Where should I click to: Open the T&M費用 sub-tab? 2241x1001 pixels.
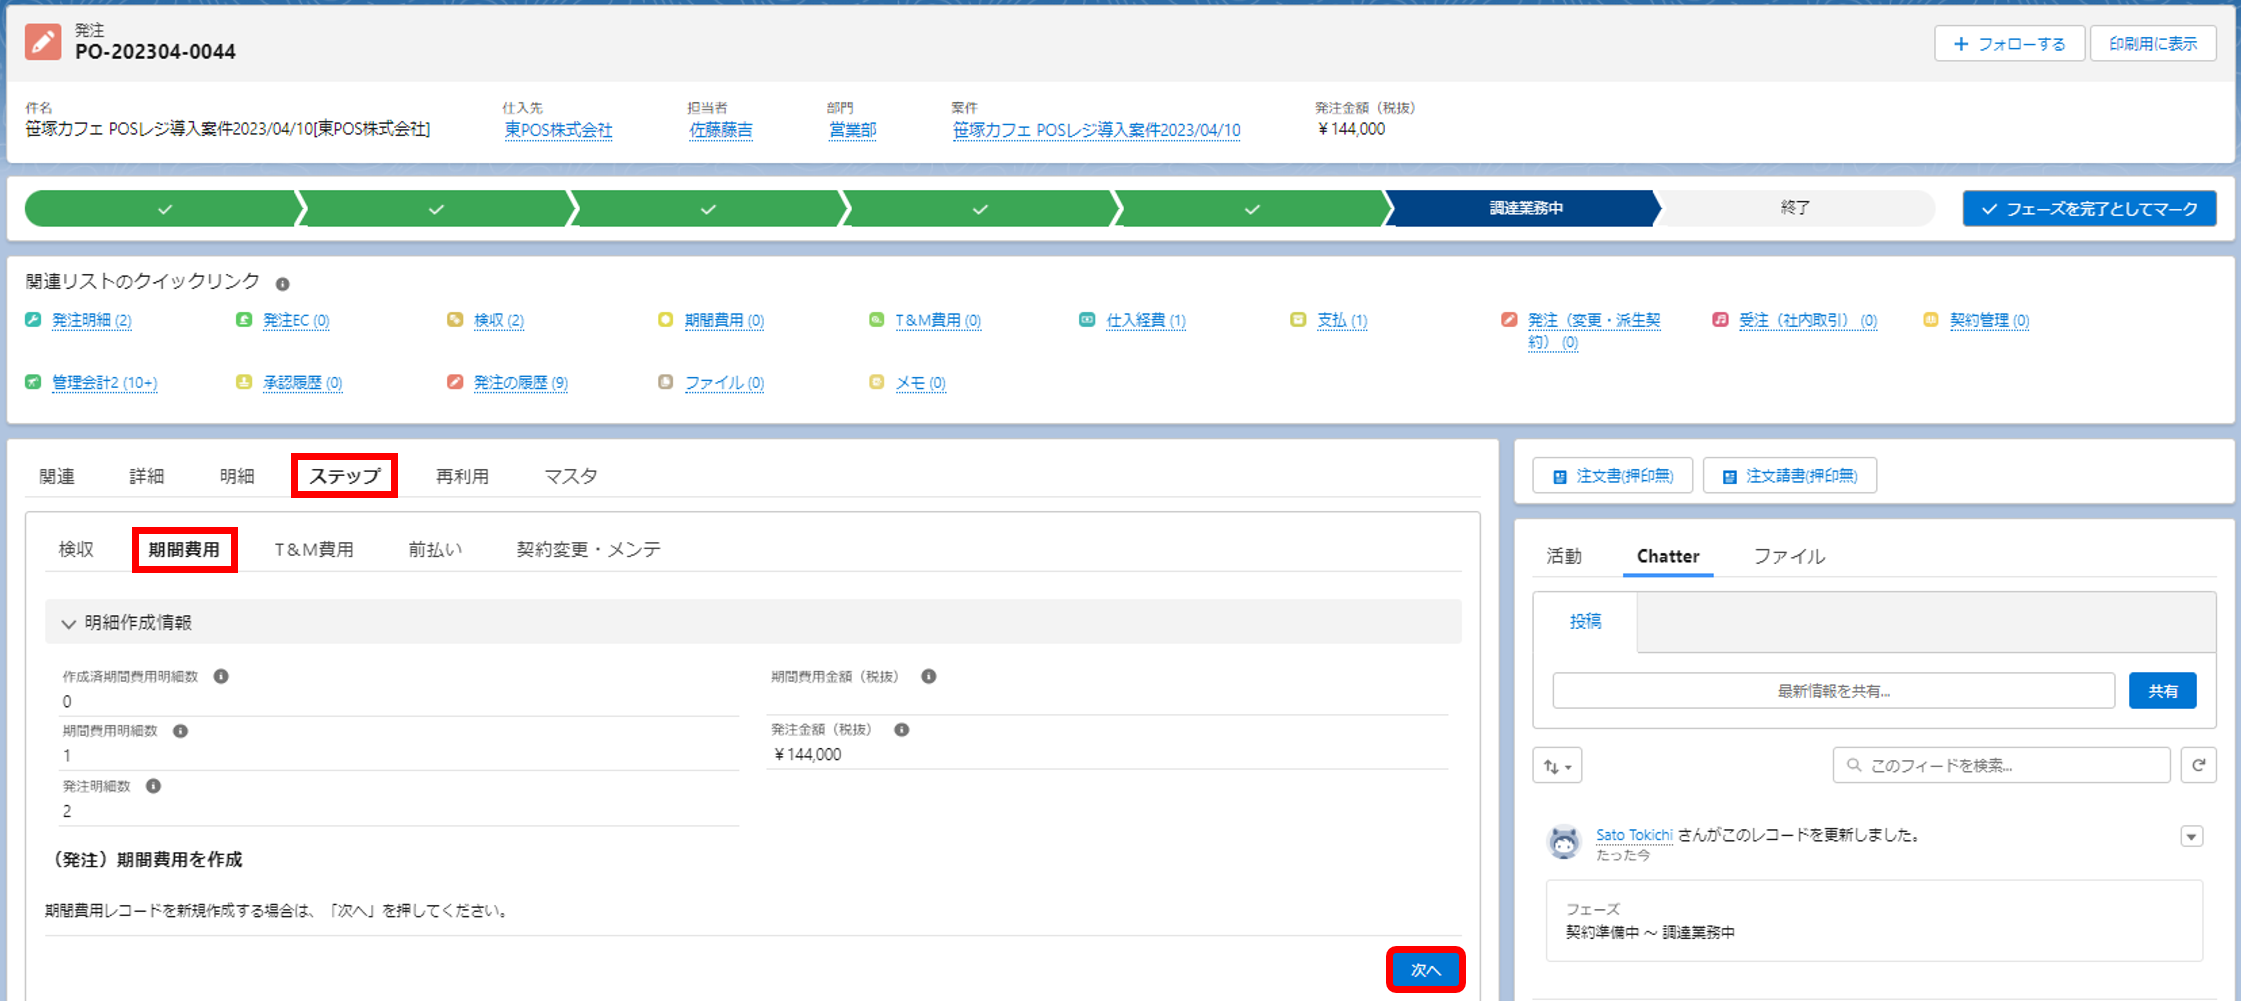point(314,549)
